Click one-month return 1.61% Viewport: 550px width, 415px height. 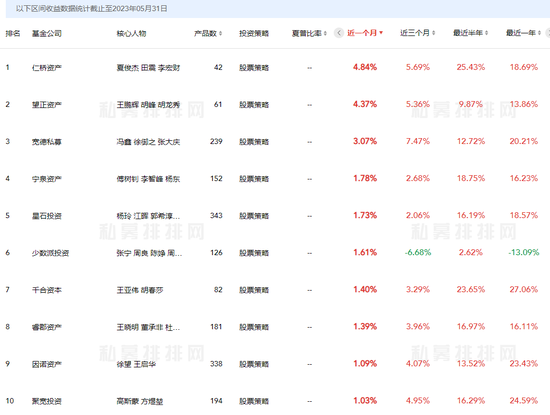pos(365,252)
